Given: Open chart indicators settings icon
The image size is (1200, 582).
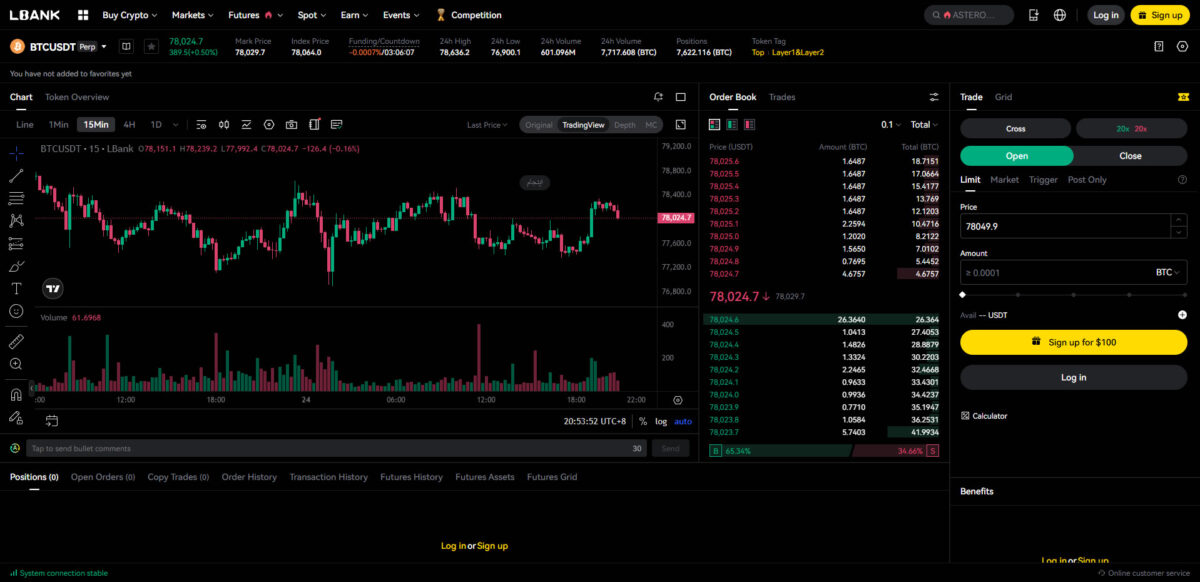Looking at the screenshot, I should click(201, 125).
